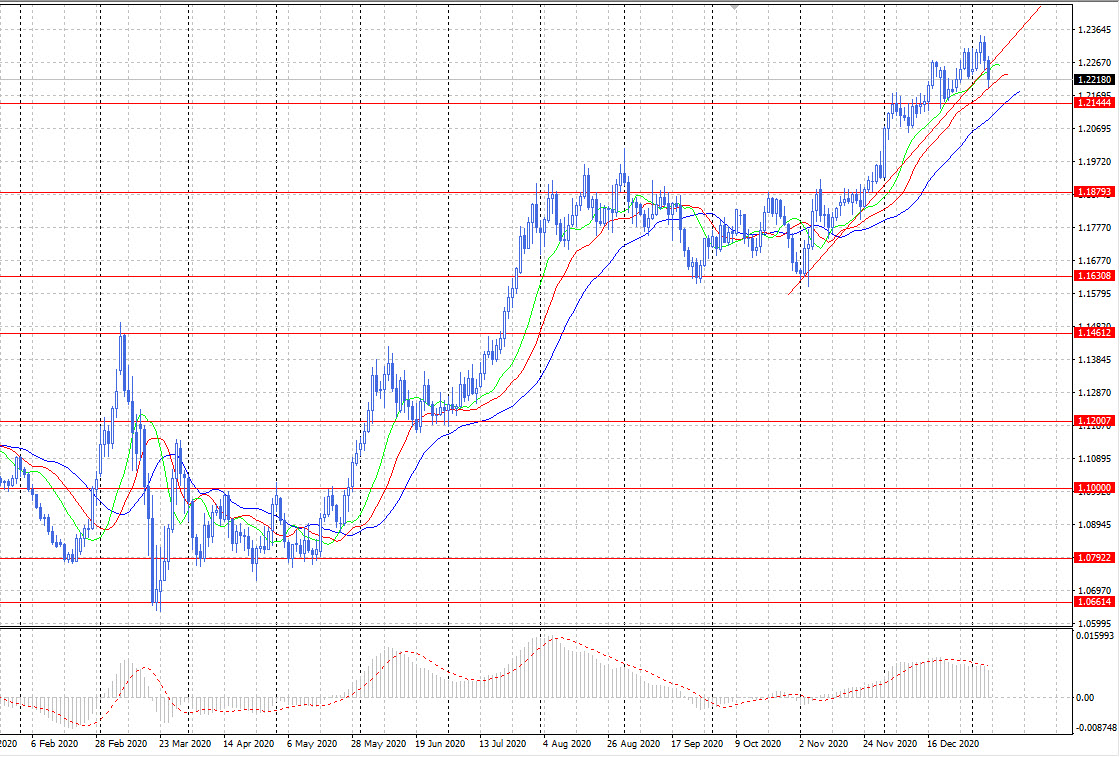Click the date label 26 Aug 2020
This screenshot has height=757, width=1120.
pos(633,743)
